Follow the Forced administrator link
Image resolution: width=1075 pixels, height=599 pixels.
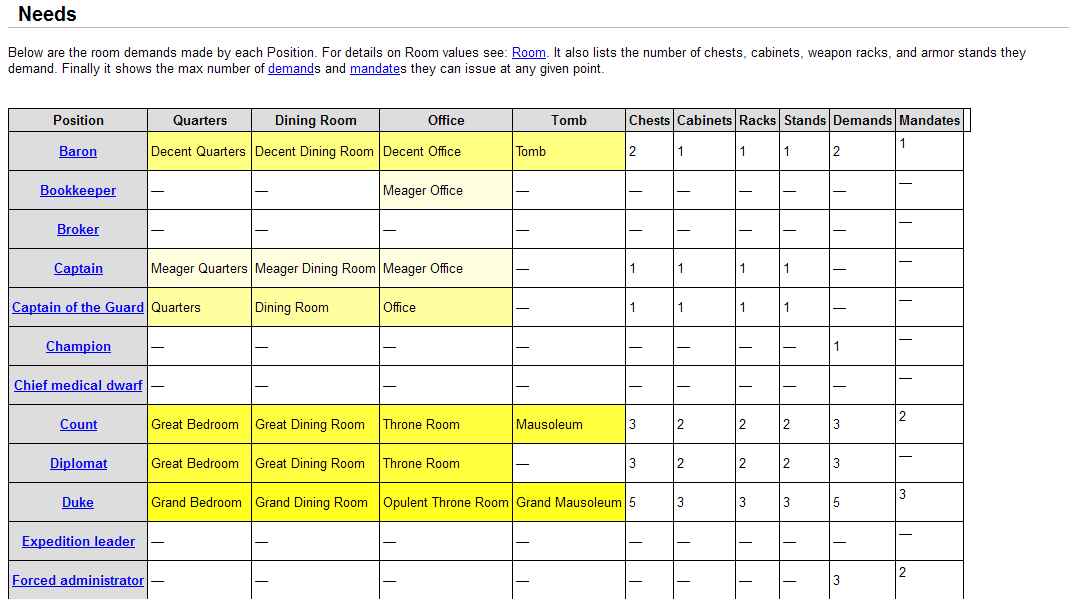click(x=78, y=580)
